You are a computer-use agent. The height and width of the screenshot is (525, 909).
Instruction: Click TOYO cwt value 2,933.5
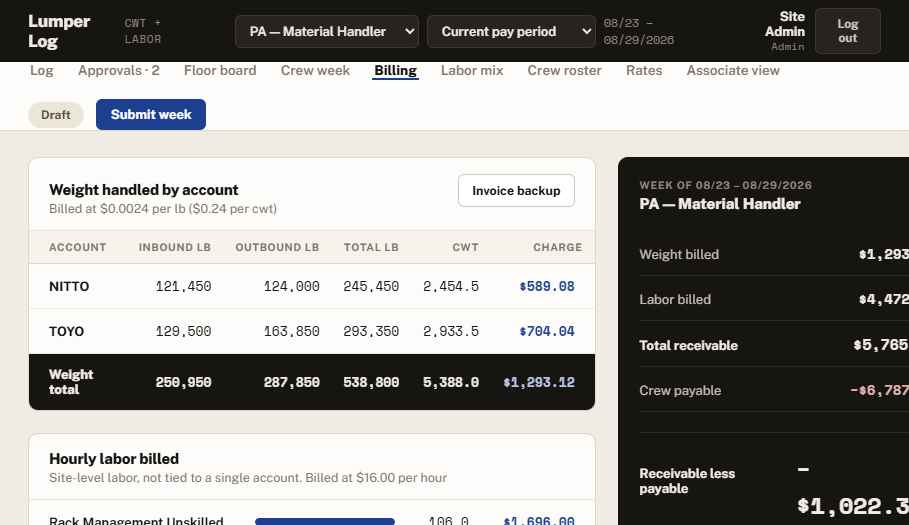coord(451,331)
